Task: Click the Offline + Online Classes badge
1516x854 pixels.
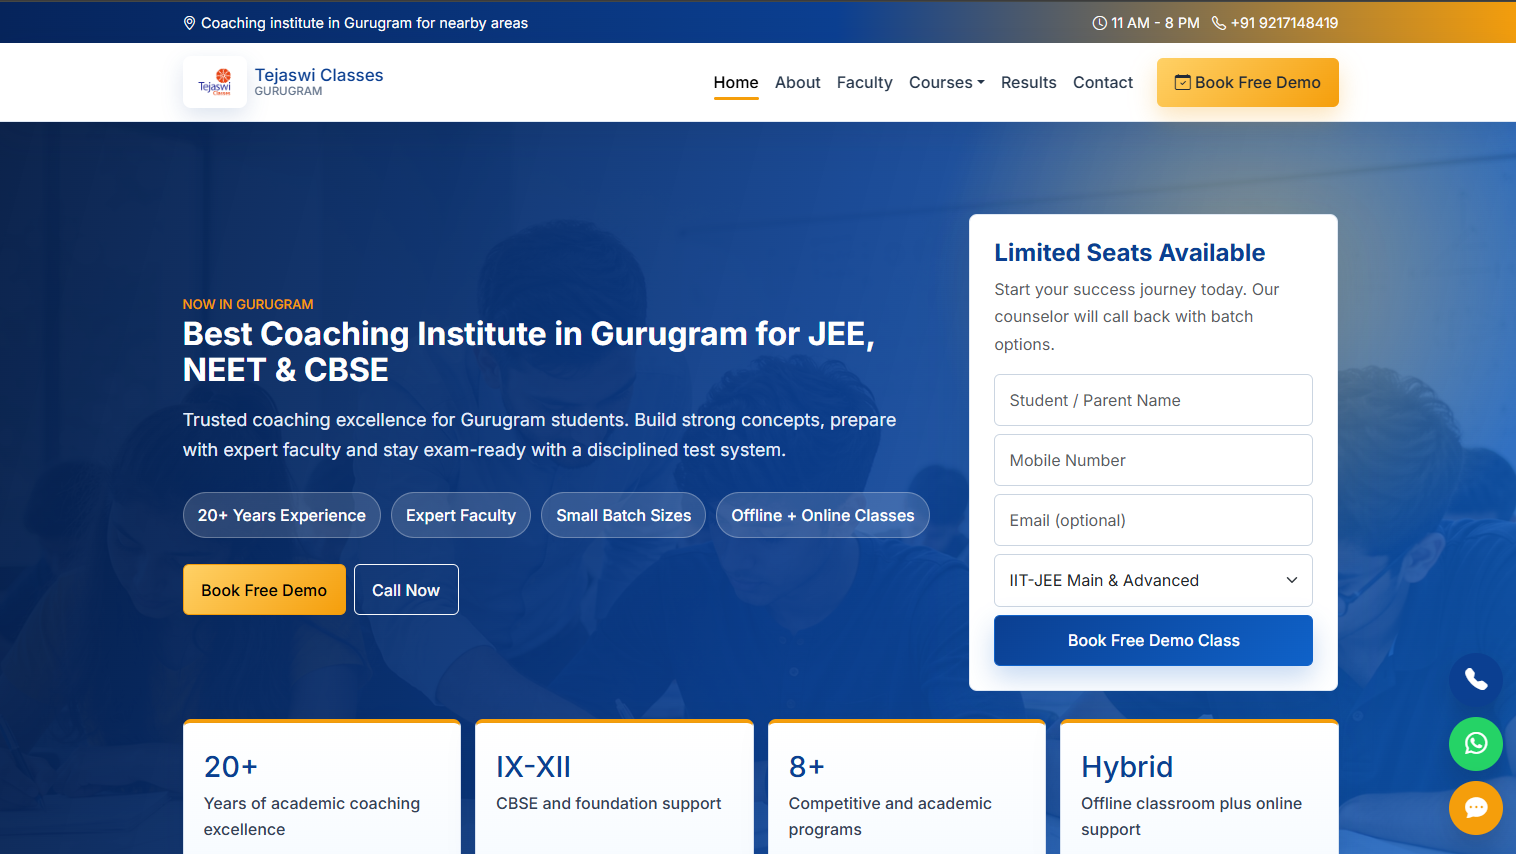Action: pos(823,515)
